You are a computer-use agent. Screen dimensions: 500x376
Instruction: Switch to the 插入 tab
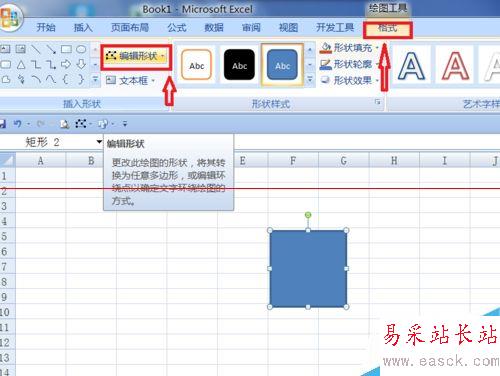coord(83,27)
